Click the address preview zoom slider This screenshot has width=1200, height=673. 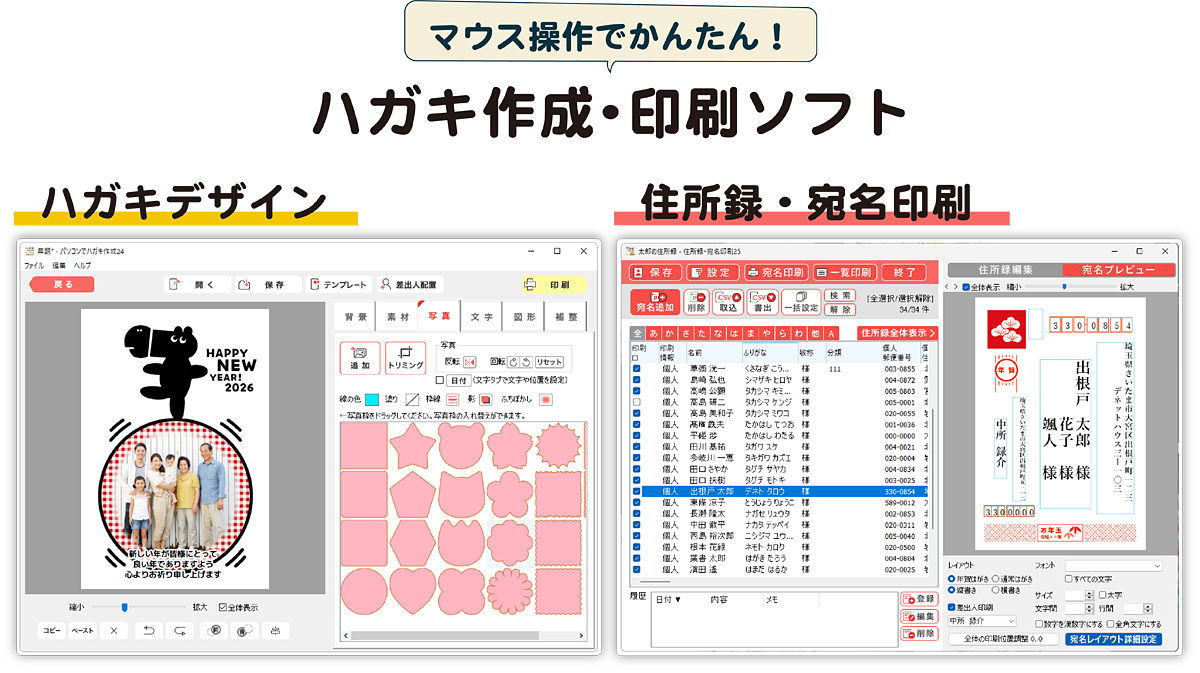(1065, 287)
